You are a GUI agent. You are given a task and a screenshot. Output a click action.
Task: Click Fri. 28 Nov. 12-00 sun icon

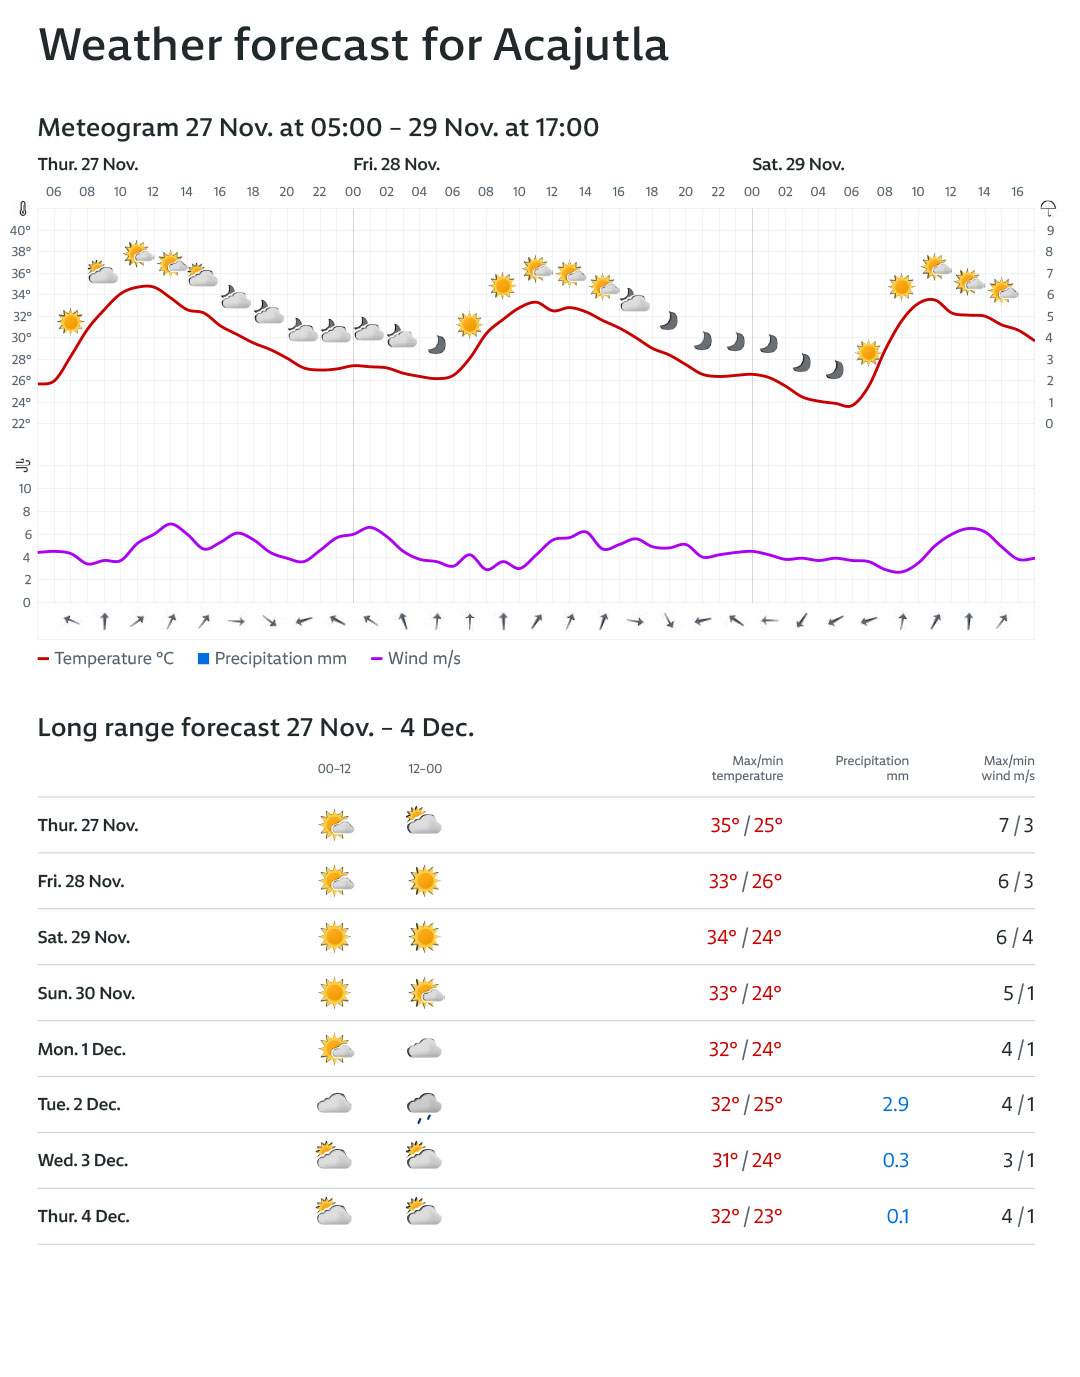[424, 881]
